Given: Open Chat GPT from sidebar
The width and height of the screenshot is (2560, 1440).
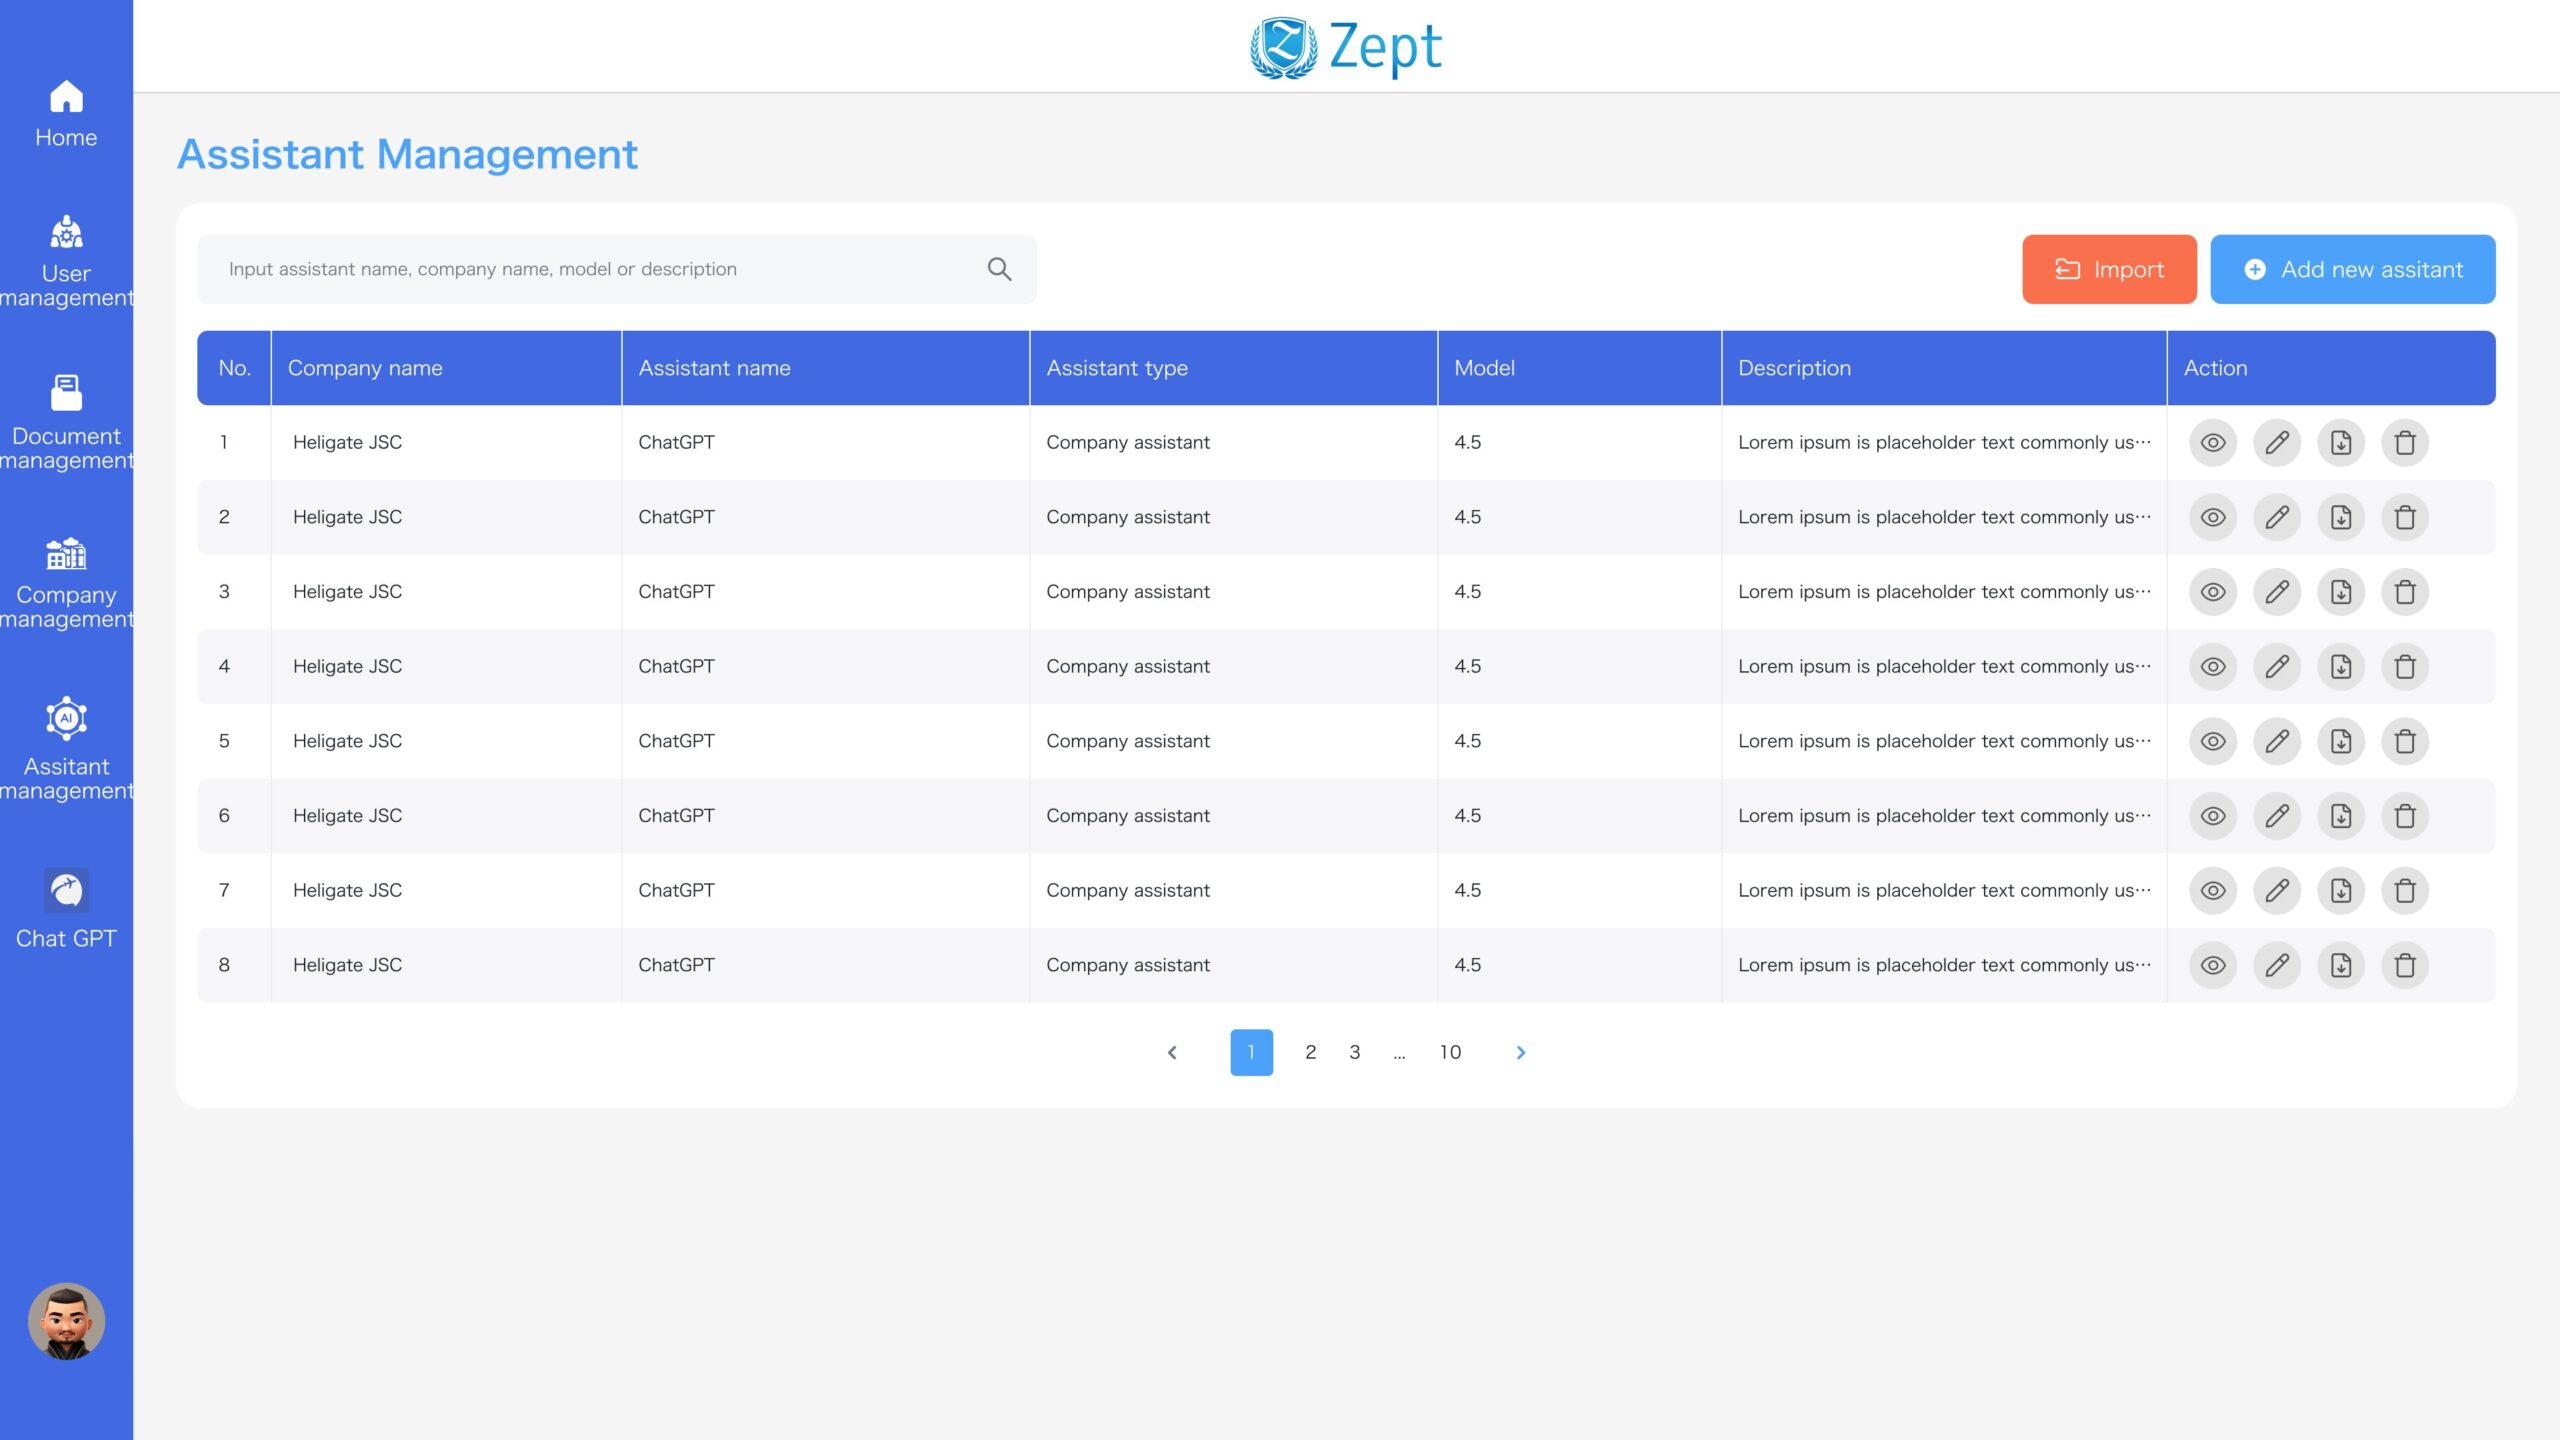Looking at the screenshot, I should tap(66, 908).
